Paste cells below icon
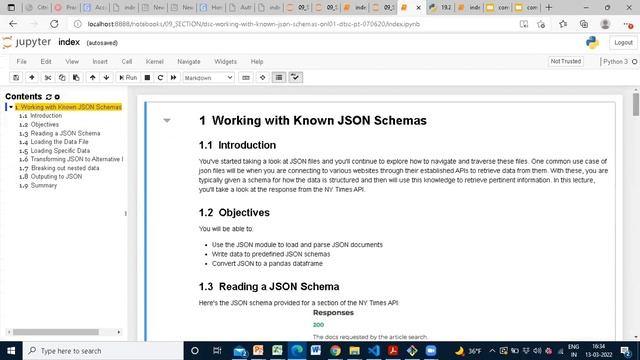Viewport: 640px width, 360px height. (x=76, y=78)
